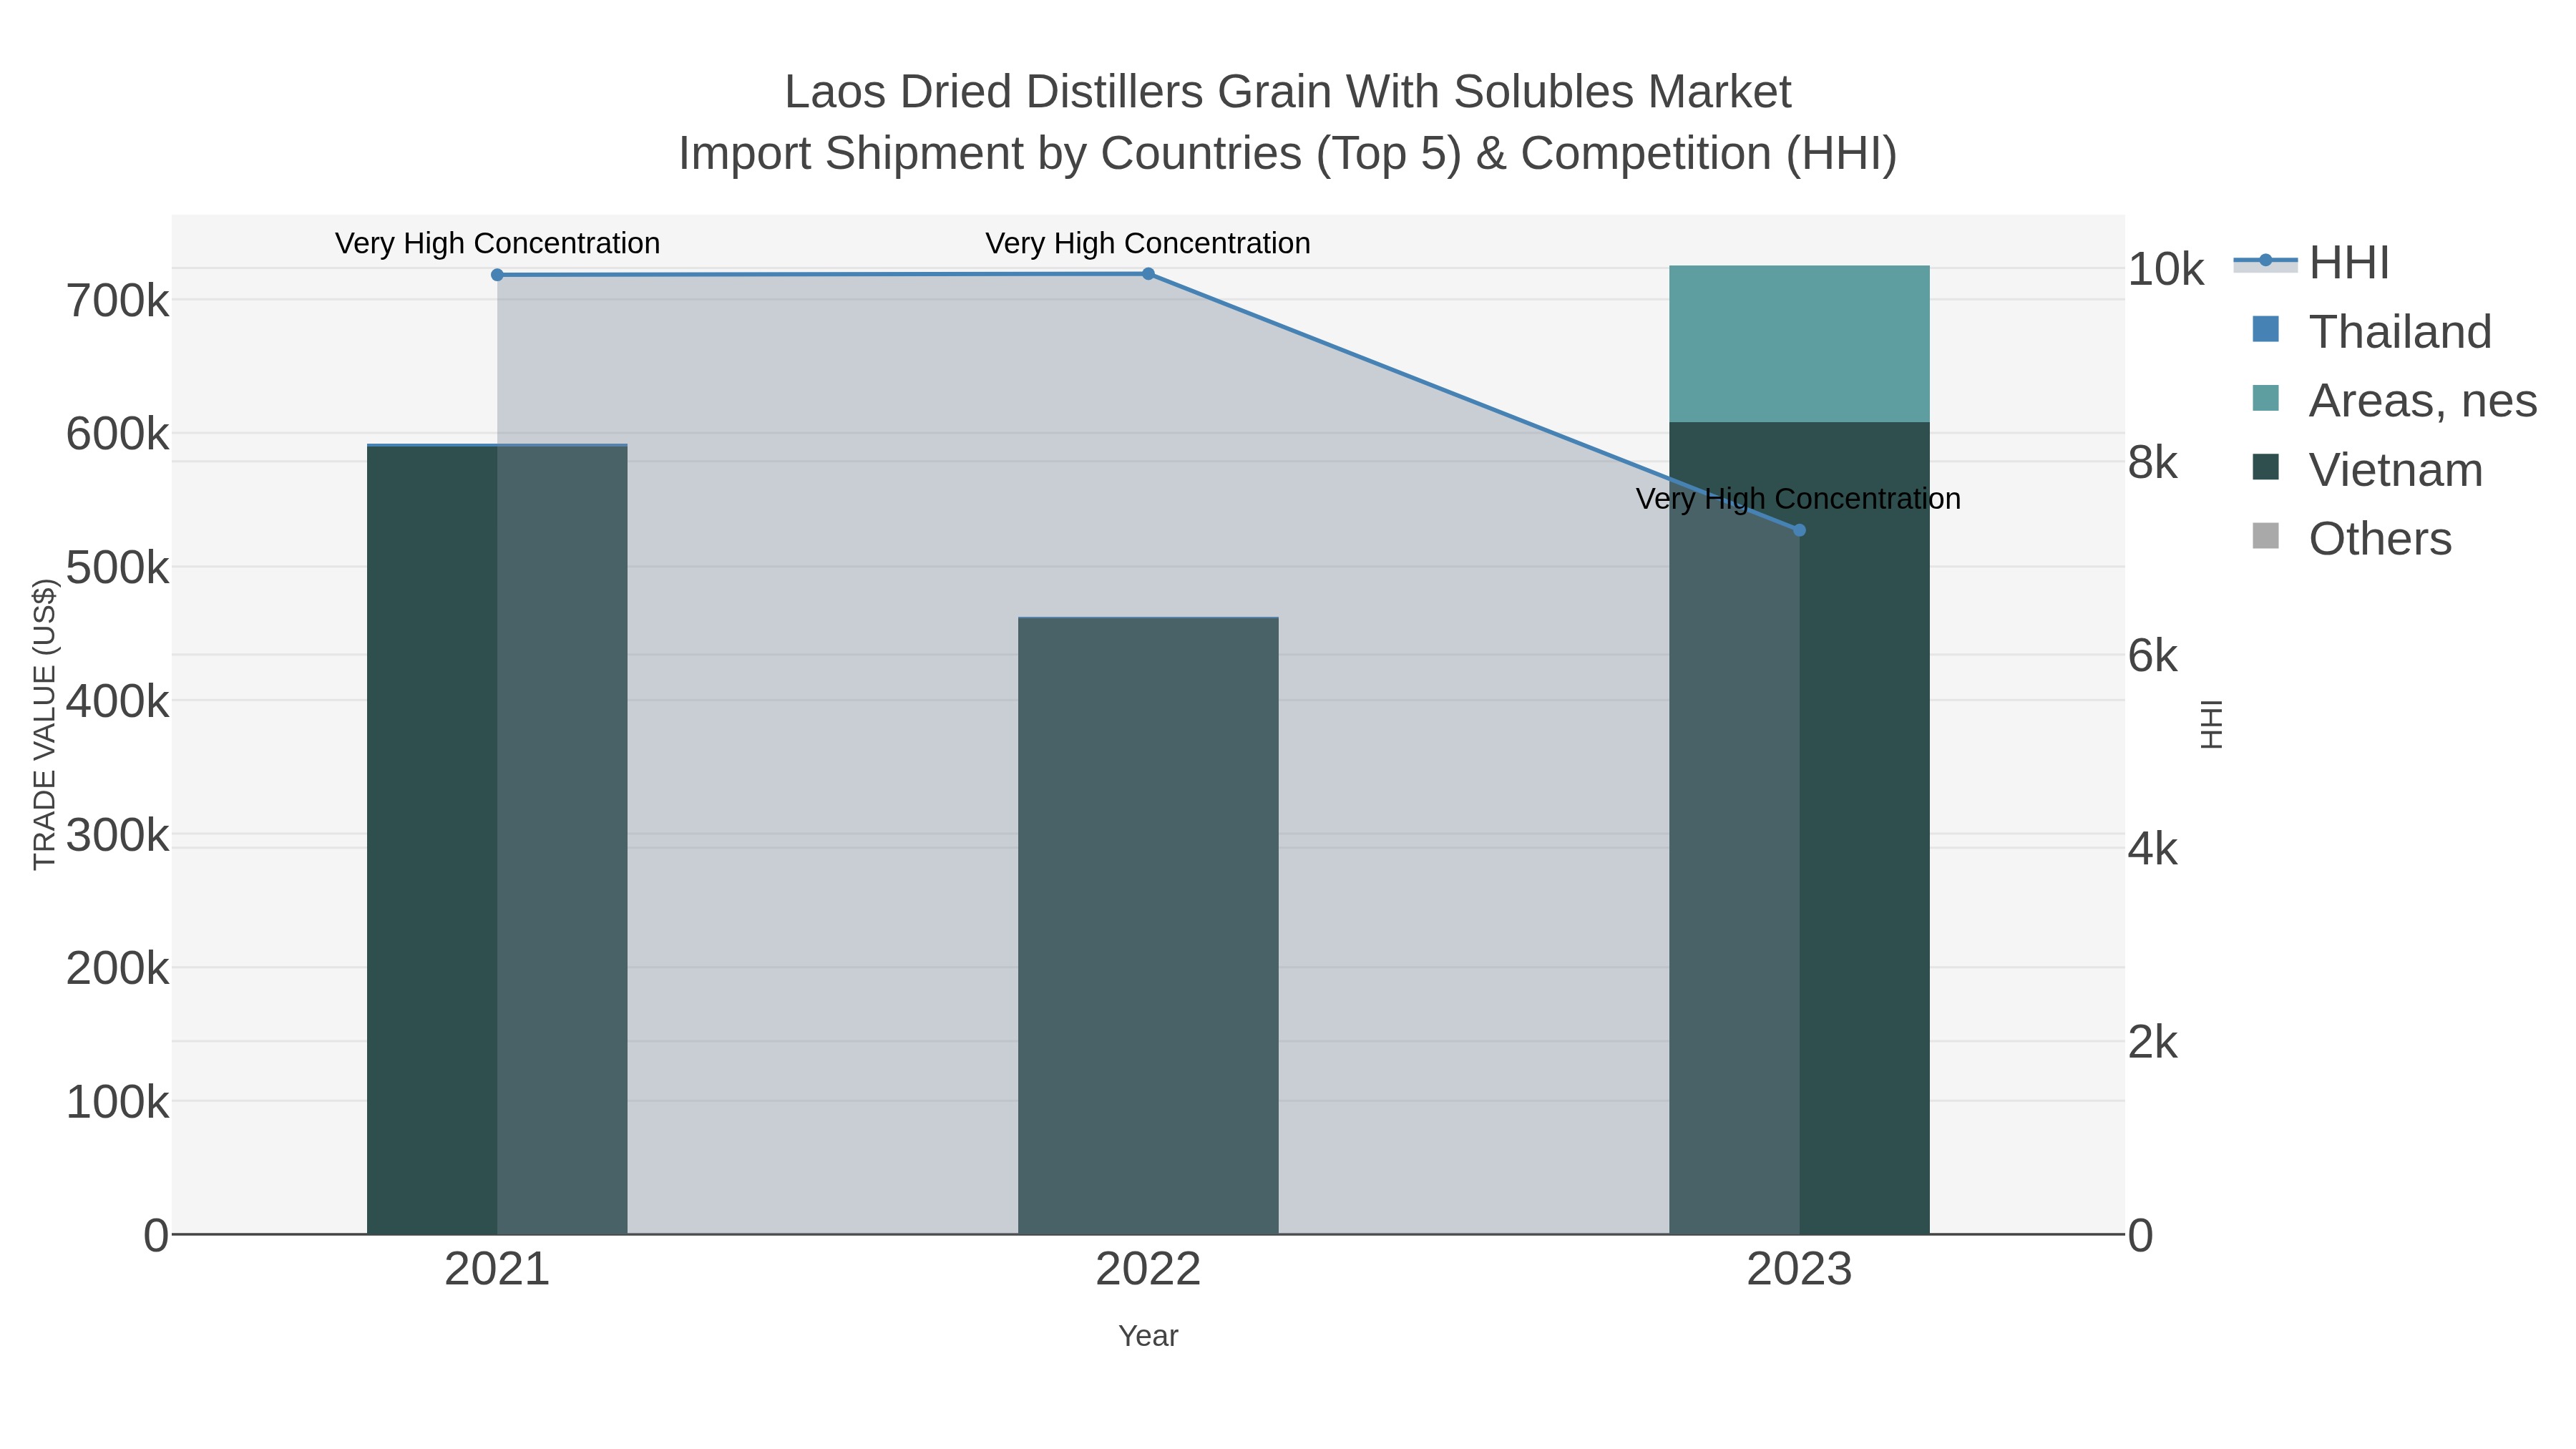The image size is (2576, 1449).
Task: Click the 6k right axis tick
Action: pos(2153,655)
